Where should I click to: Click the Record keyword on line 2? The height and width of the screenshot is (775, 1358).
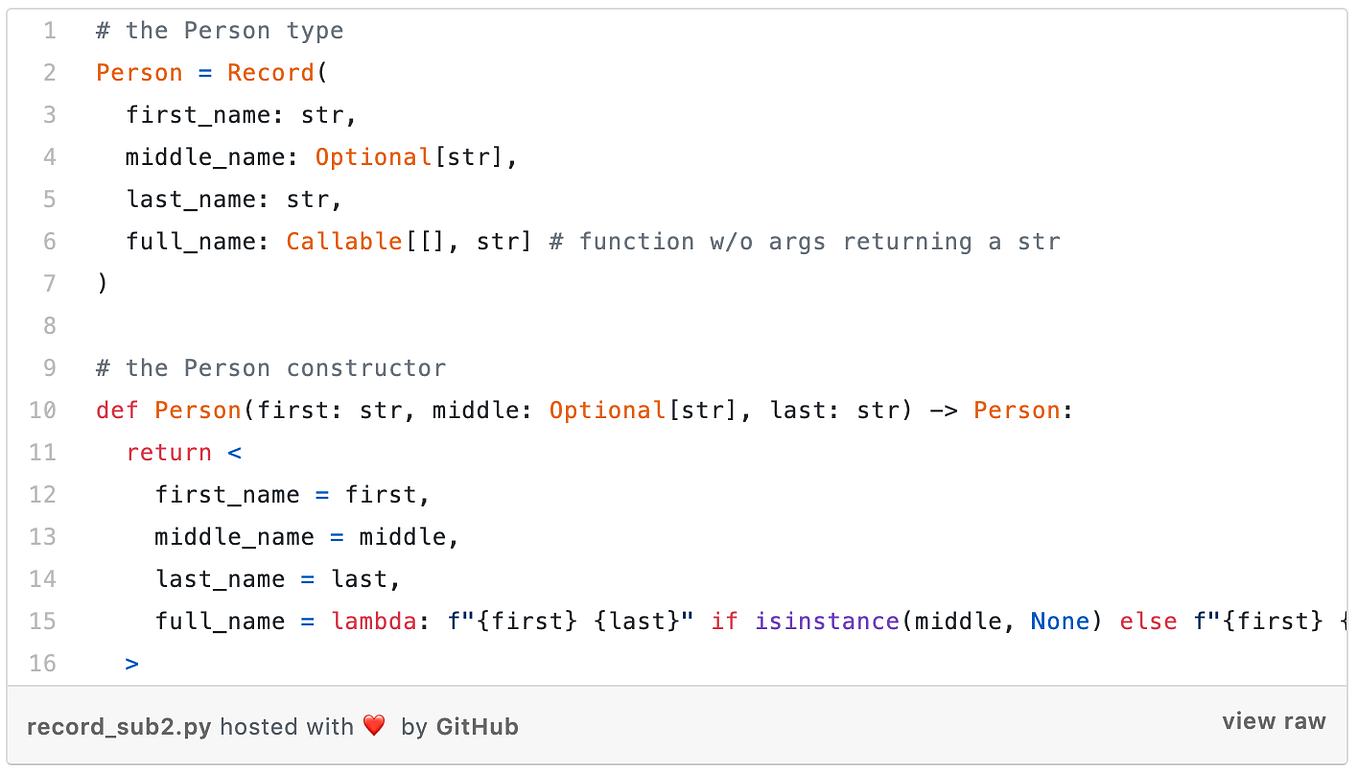271,73
